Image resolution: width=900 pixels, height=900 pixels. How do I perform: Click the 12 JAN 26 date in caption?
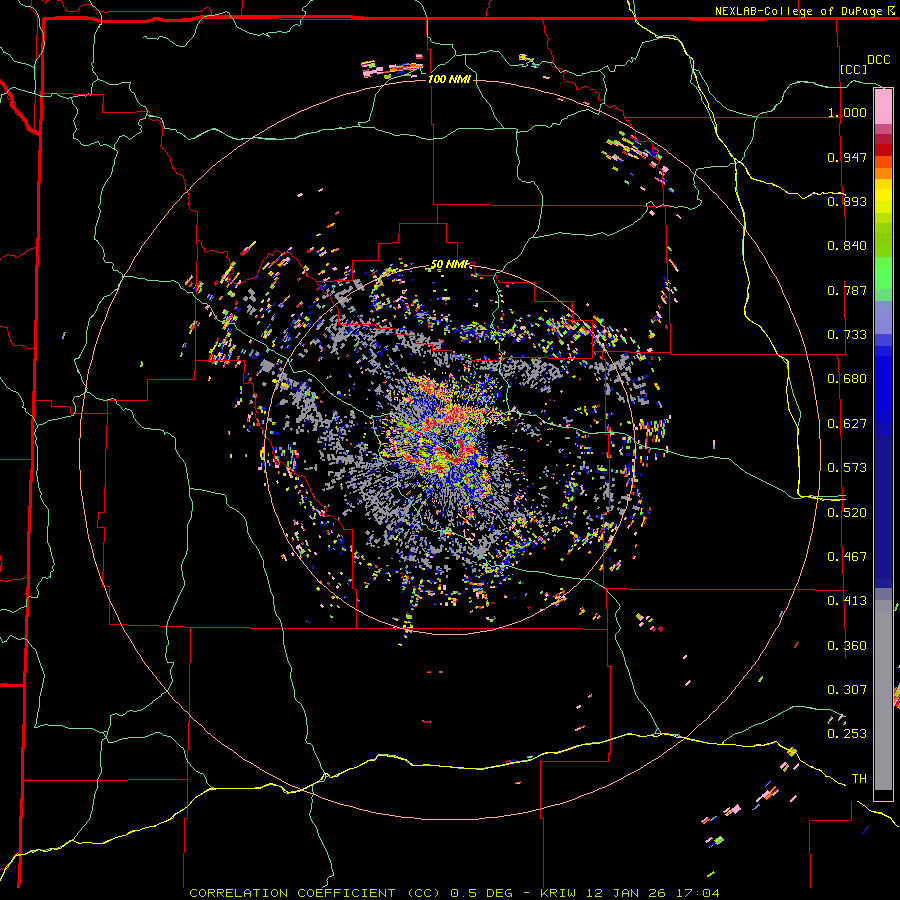627,893
